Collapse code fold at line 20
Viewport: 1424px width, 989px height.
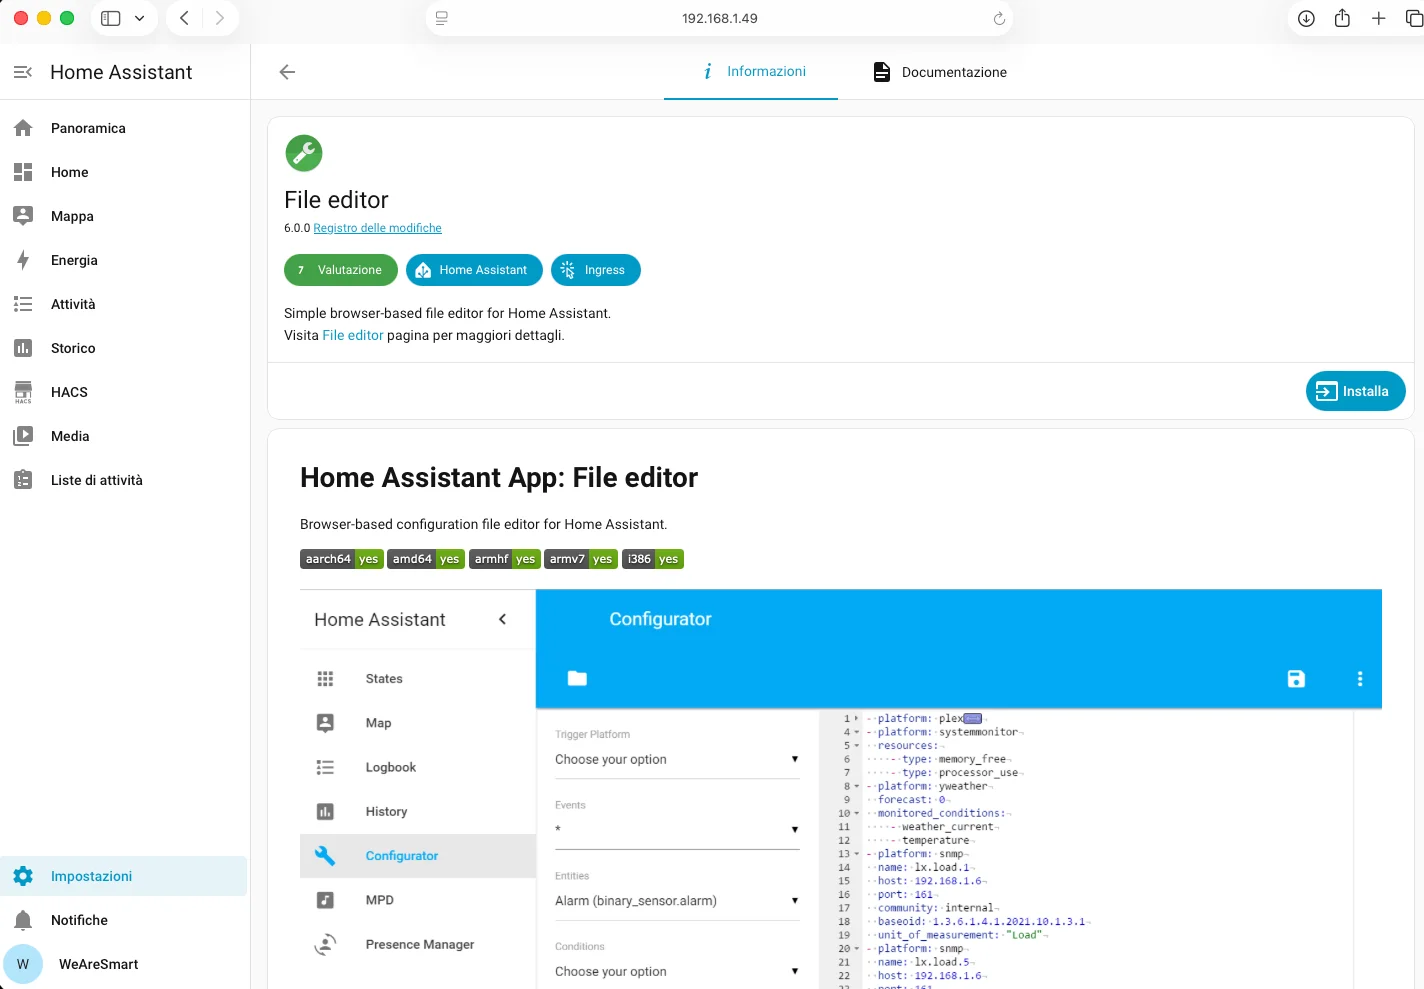(857, 949)
